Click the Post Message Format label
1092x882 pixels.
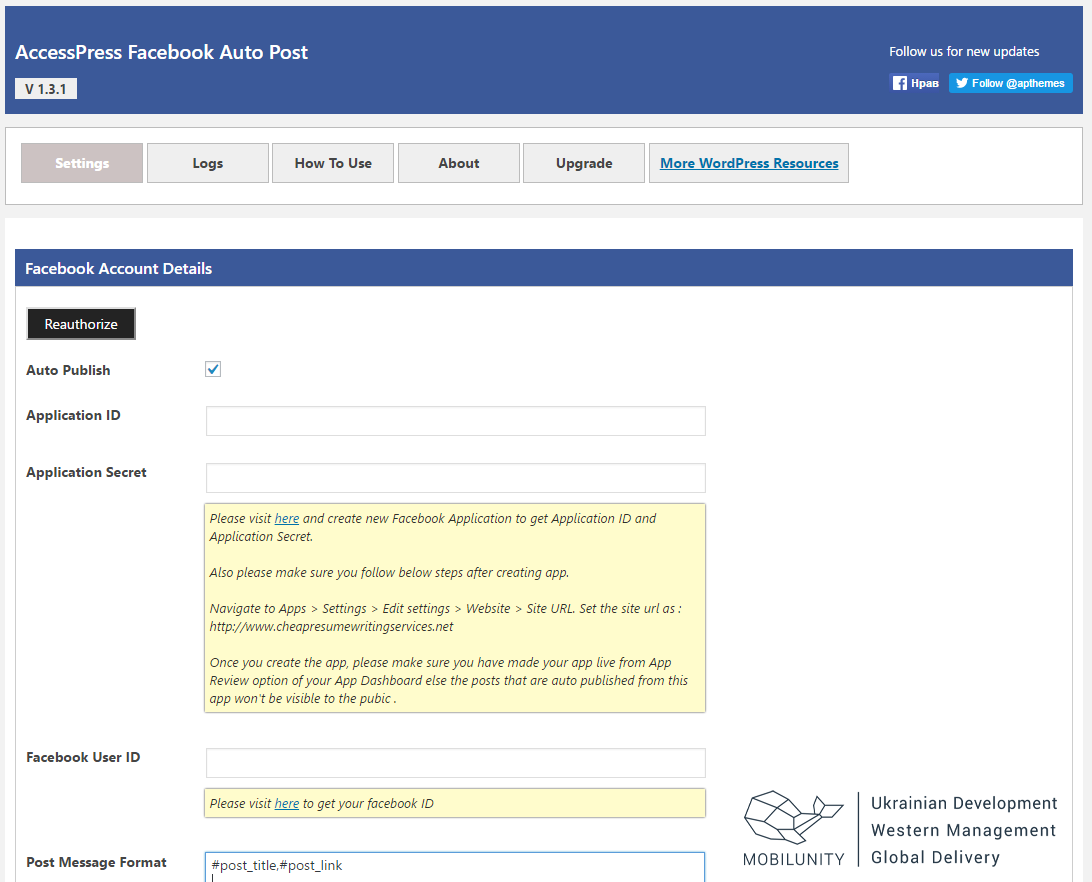point(96,862)
